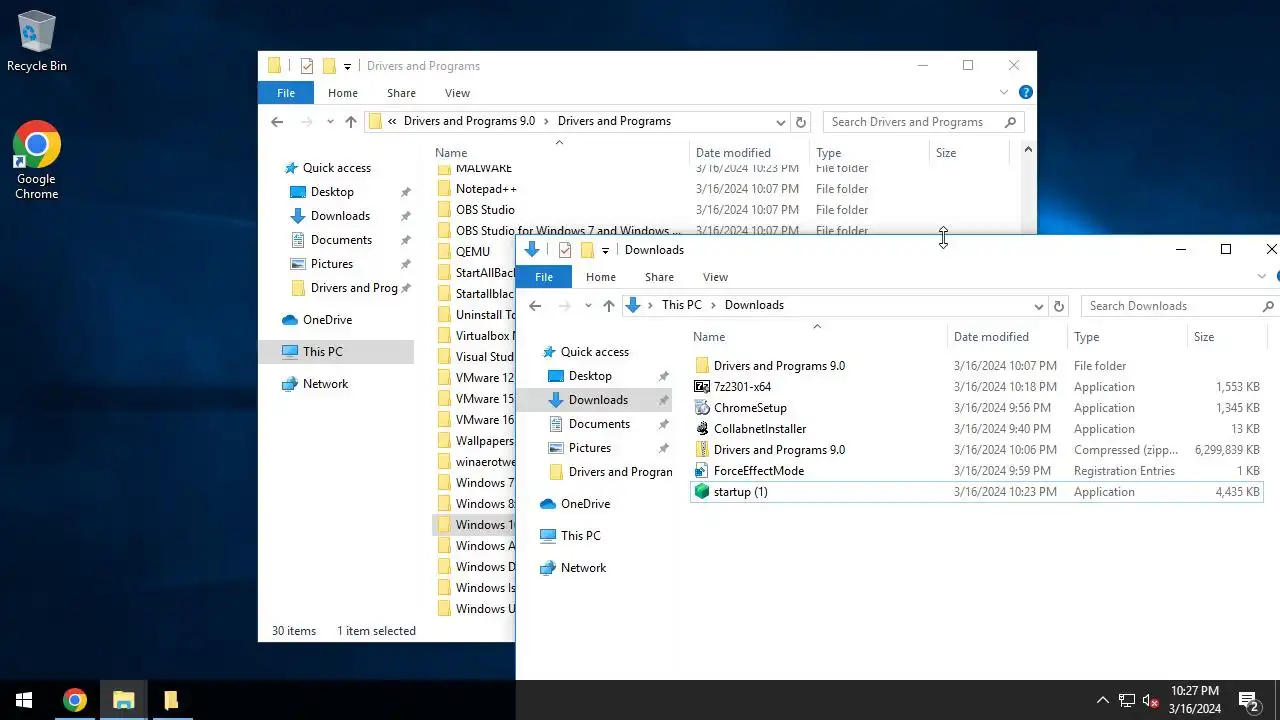Open the Windows Start menu
Screen dimensions: 1280x720
point(24,700)
